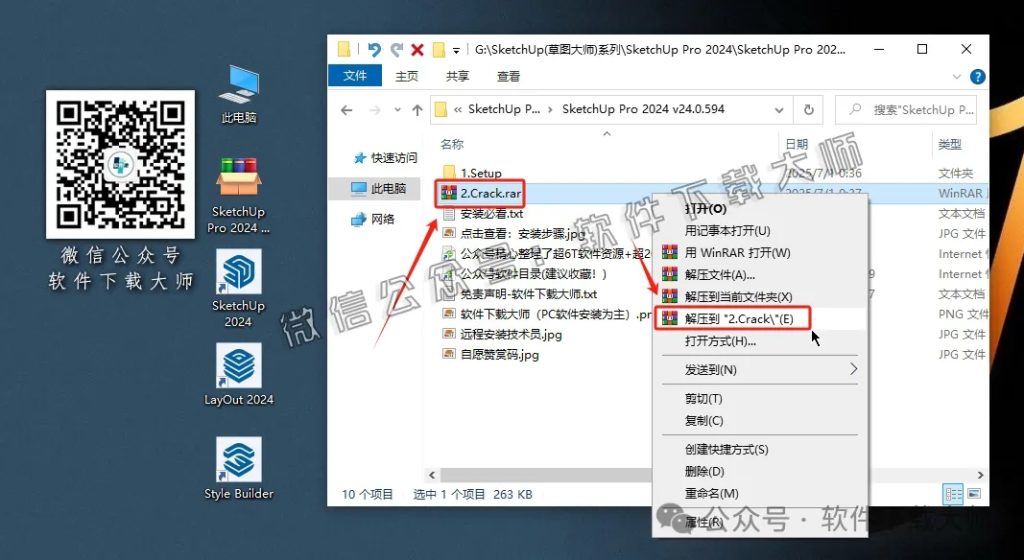Click the undo icon in the title bar

point(374,50)
